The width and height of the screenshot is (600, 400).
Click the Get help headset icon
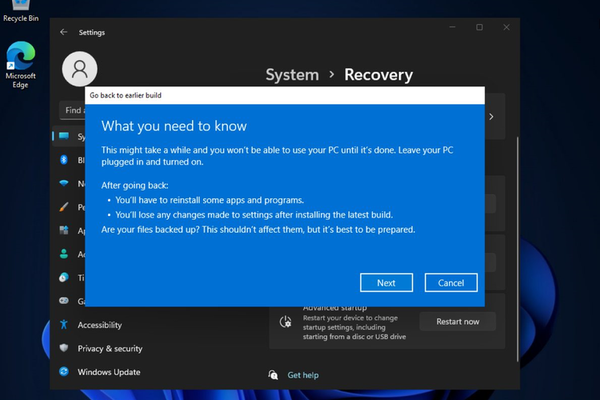pos(273,375)
